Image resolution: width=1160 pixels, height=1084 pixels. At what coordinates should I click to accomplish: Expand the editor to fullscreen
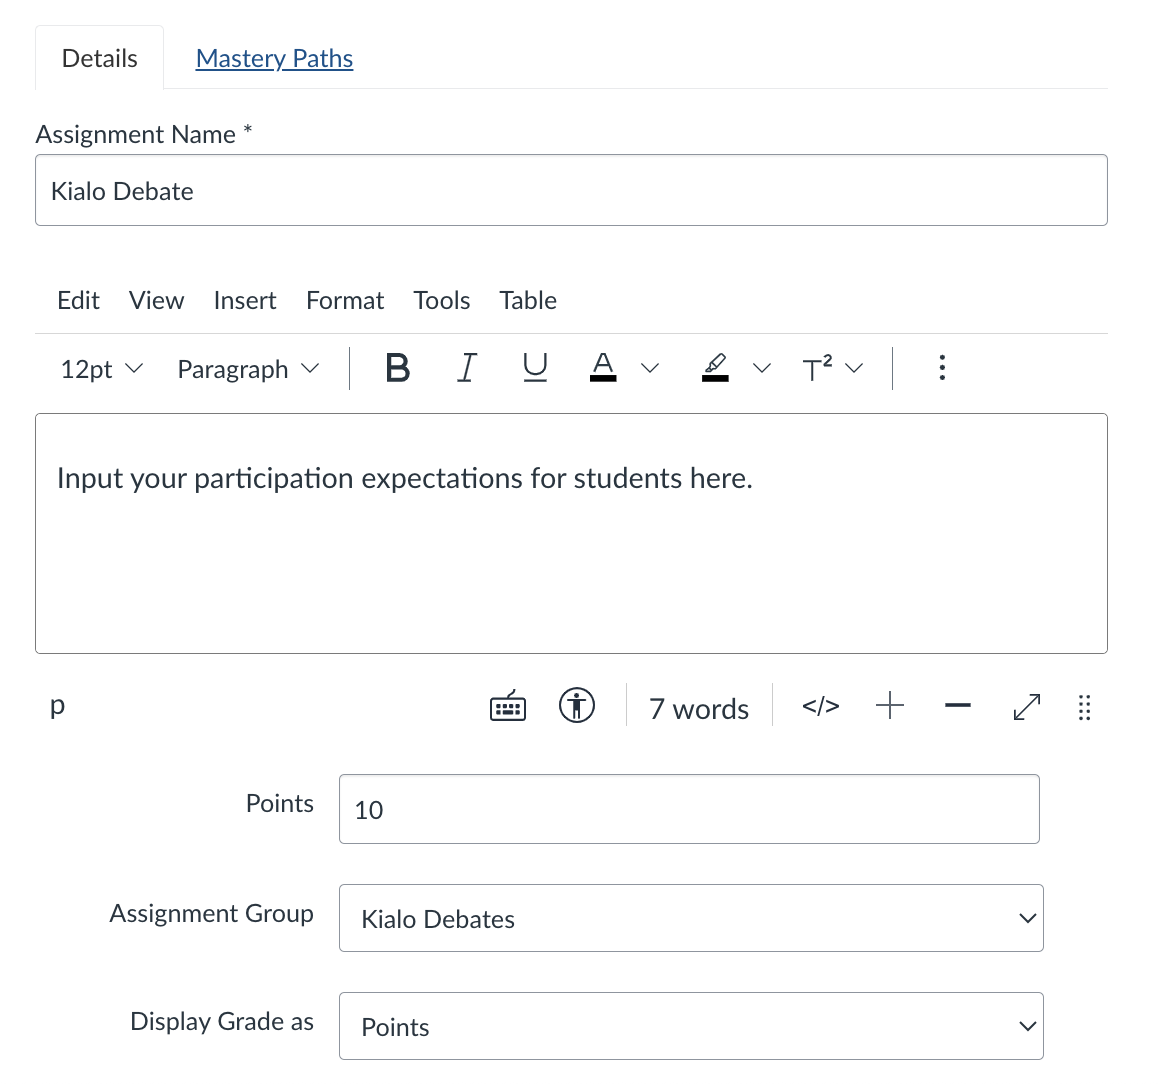pos(1026,707)
